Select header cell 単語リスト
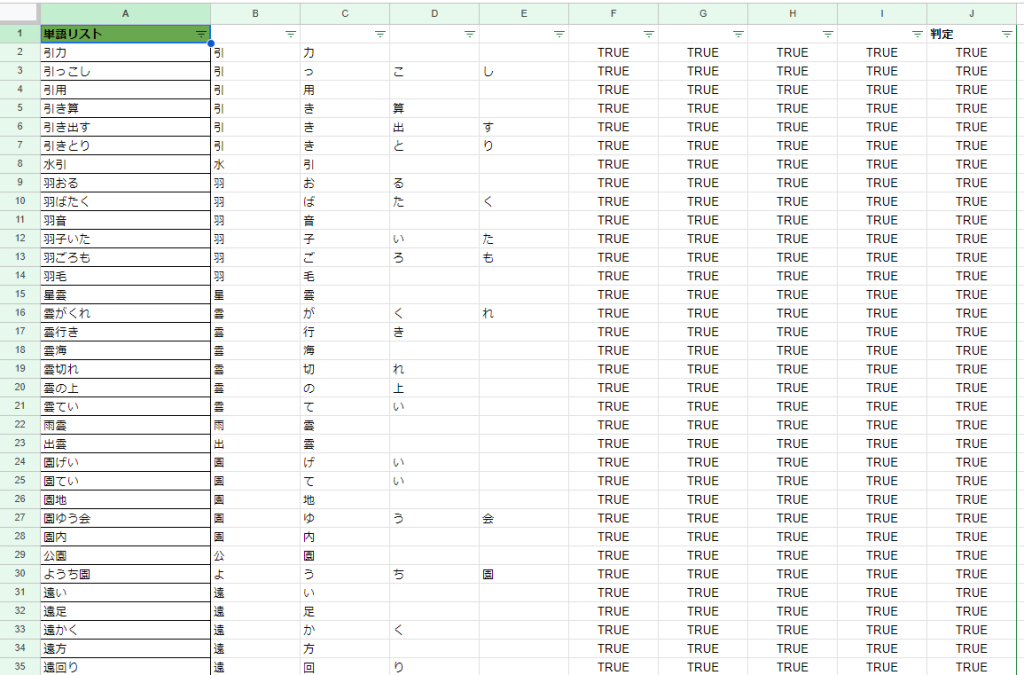This screenshot has width=1024, height=675. (x=125, y=34)
